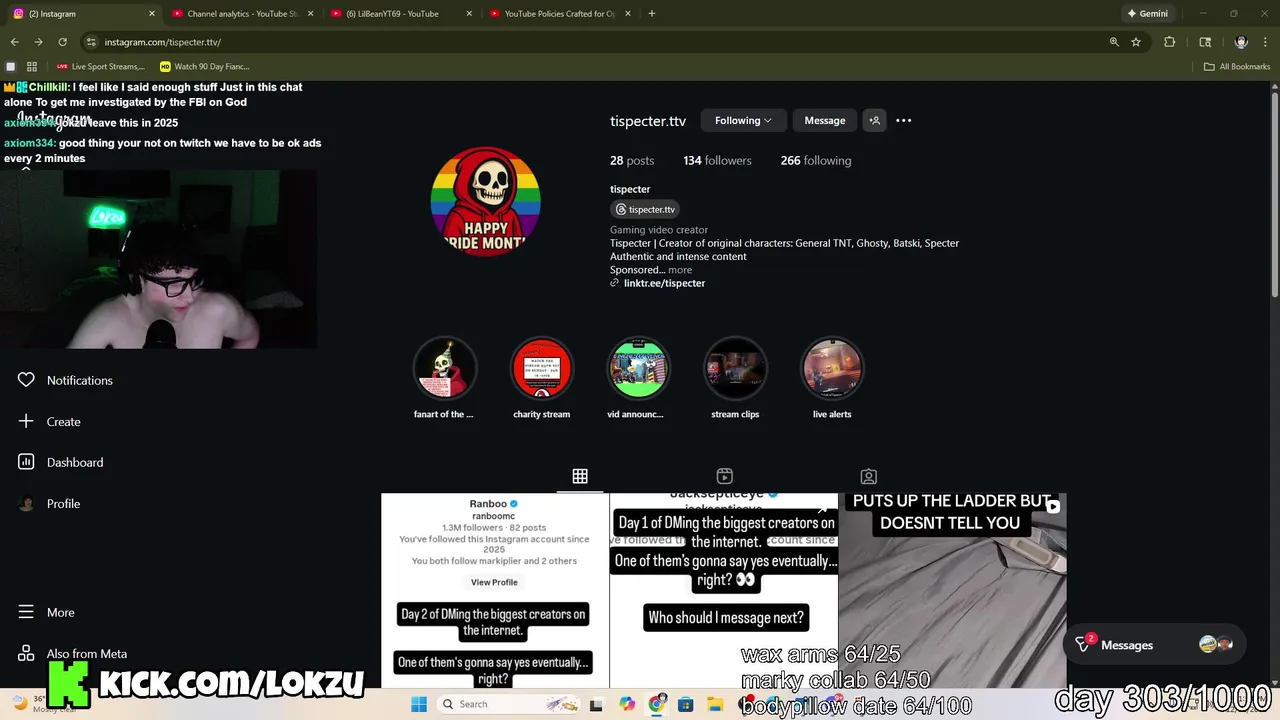Reload the Instagram page
The height and width of the screenshot is (720, 1280).
tap(62, 42)
